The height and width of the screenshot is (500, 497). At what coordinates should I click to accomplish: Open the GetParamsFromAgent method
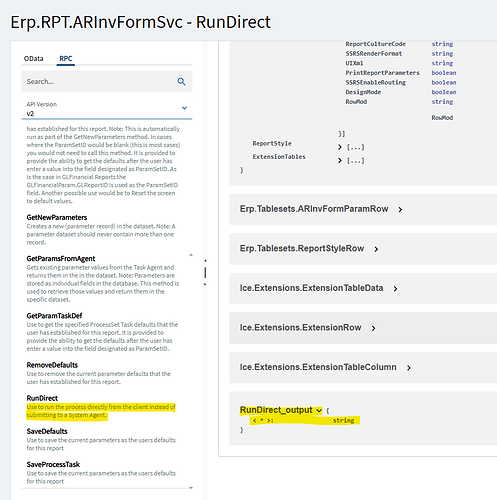pos(61,259)
